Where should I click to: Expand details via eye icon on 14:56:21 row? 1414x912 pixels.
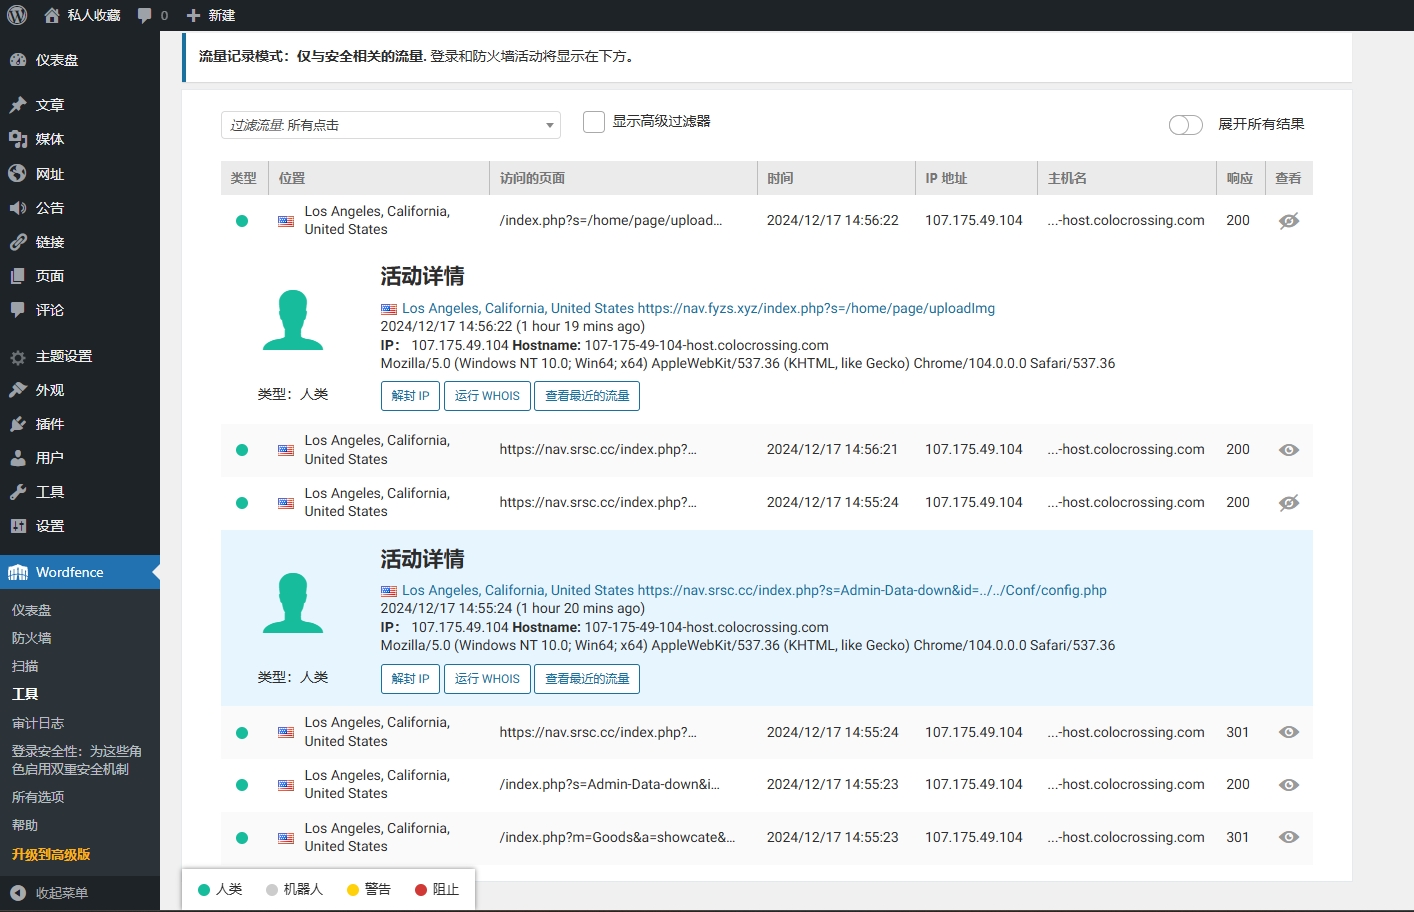(x=1288, y=450)
